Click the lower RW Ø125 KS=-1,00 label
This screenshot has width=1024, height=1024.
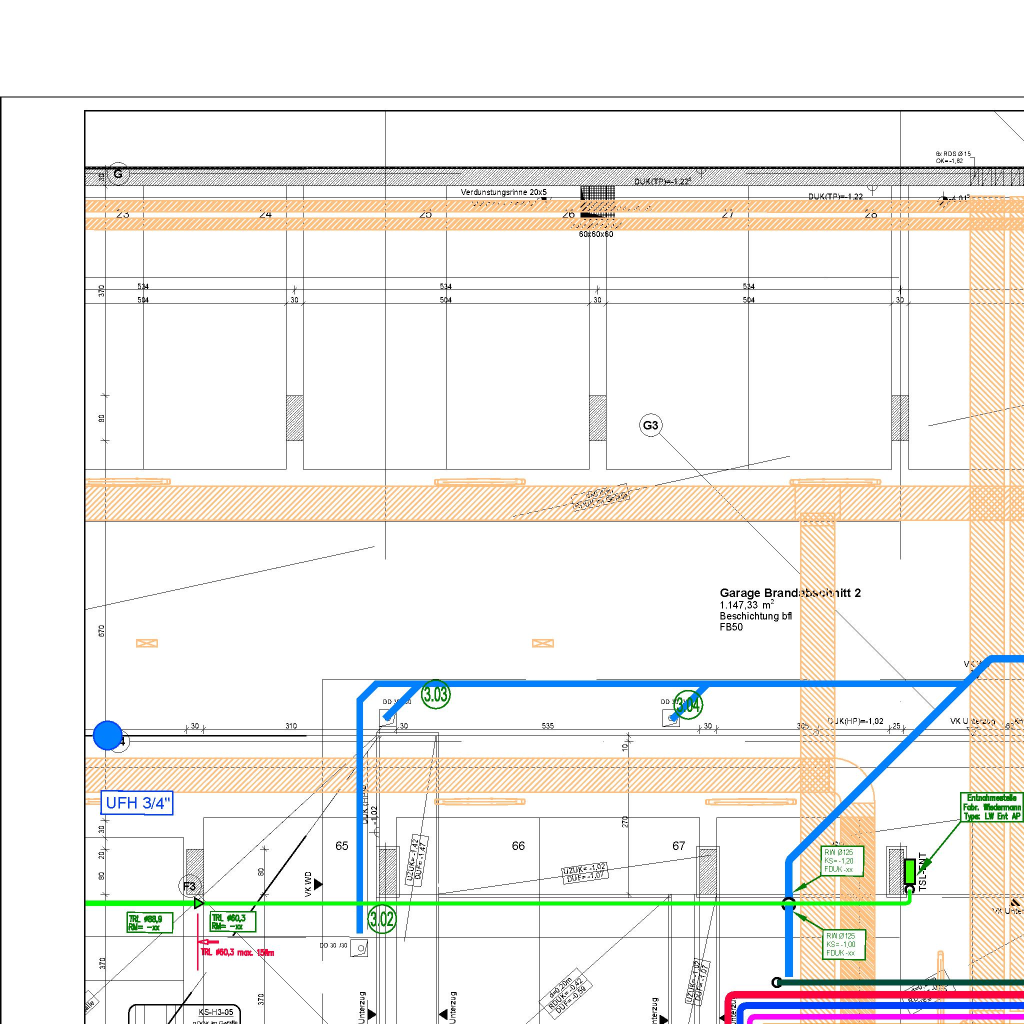[x=840, y=944]
